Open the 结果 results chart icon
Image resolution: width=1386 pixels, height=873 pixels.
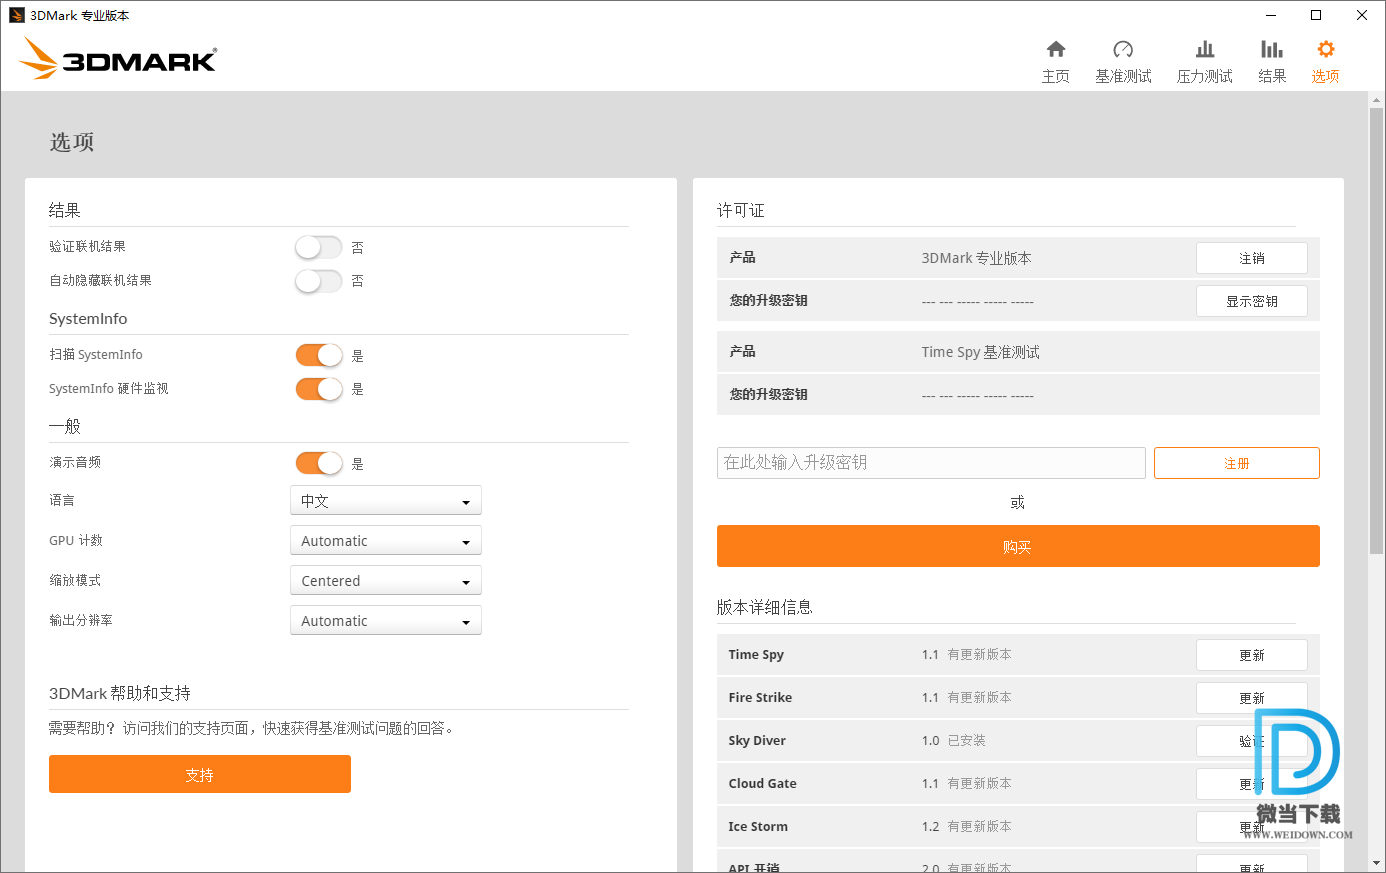[x=1272, y=50]
